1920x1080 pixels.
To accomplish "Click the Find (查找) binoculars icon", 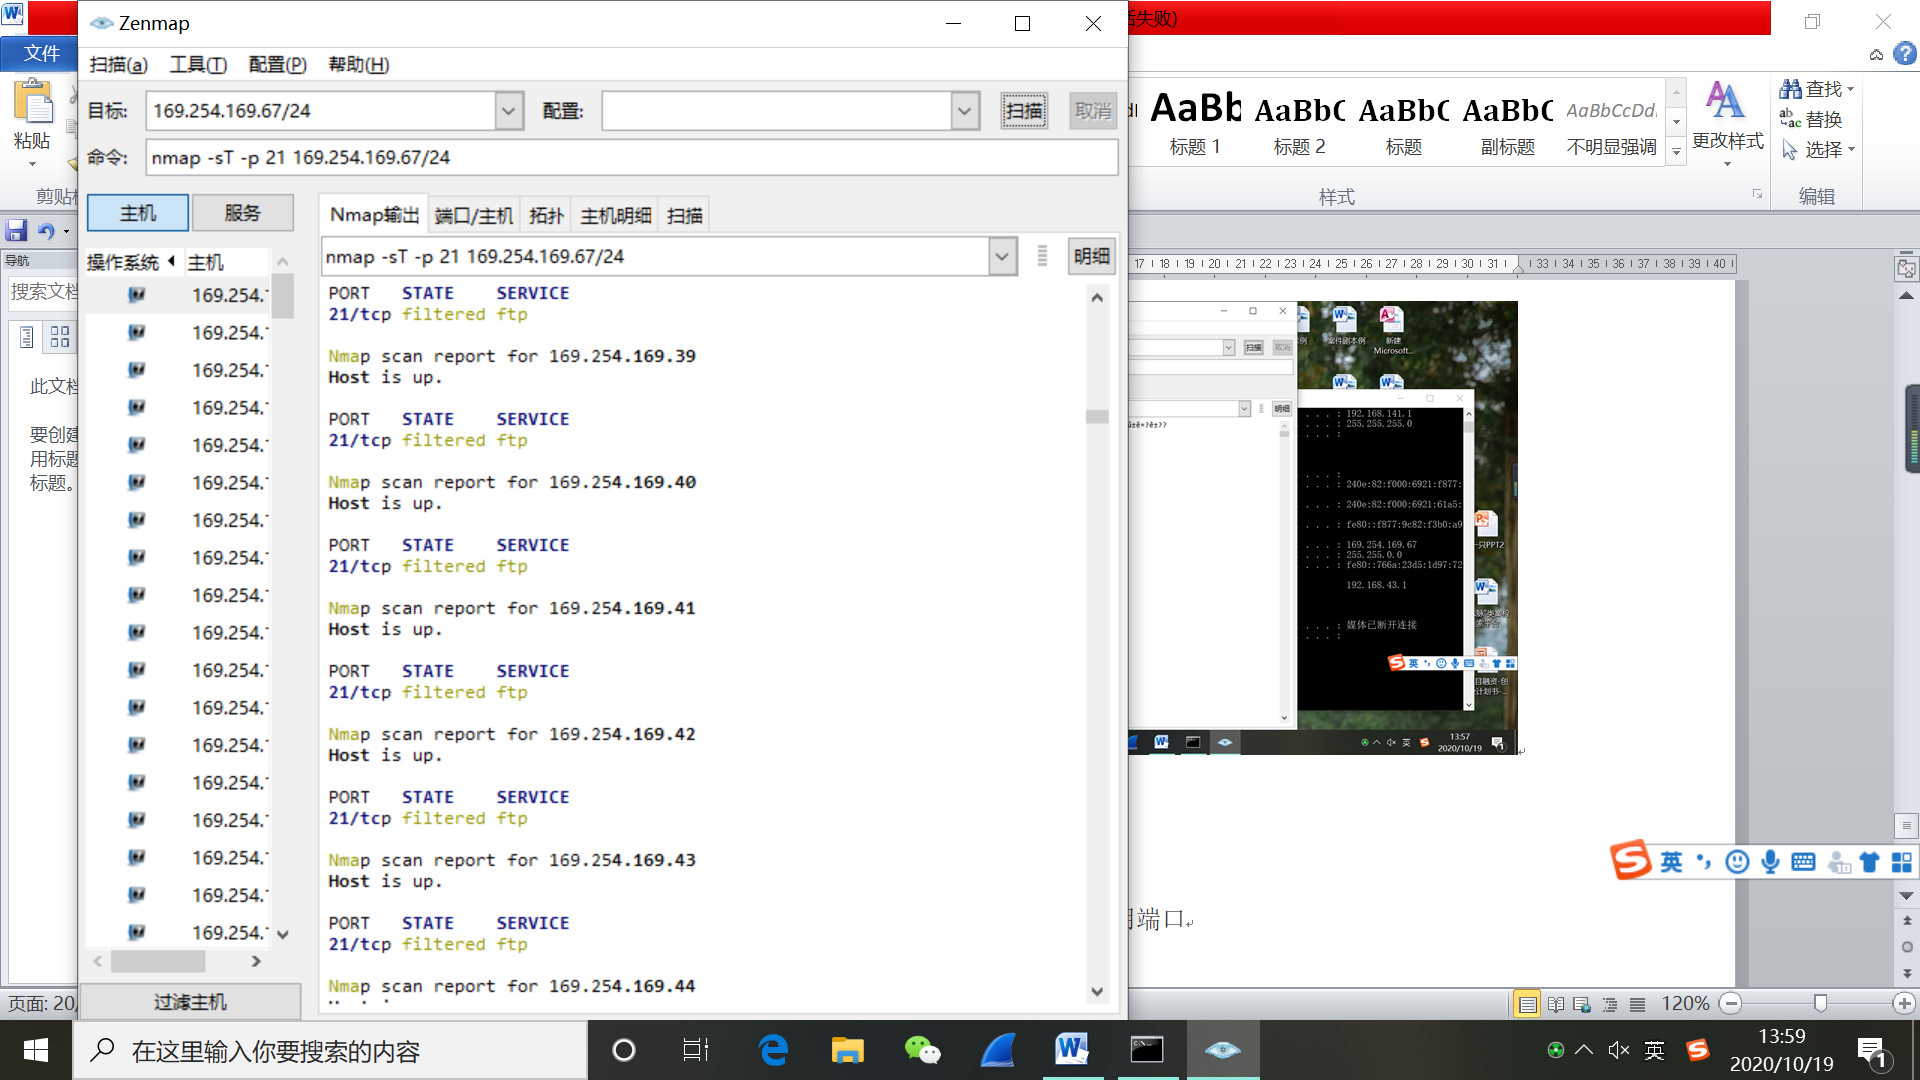I will (x=1790, y=89).
